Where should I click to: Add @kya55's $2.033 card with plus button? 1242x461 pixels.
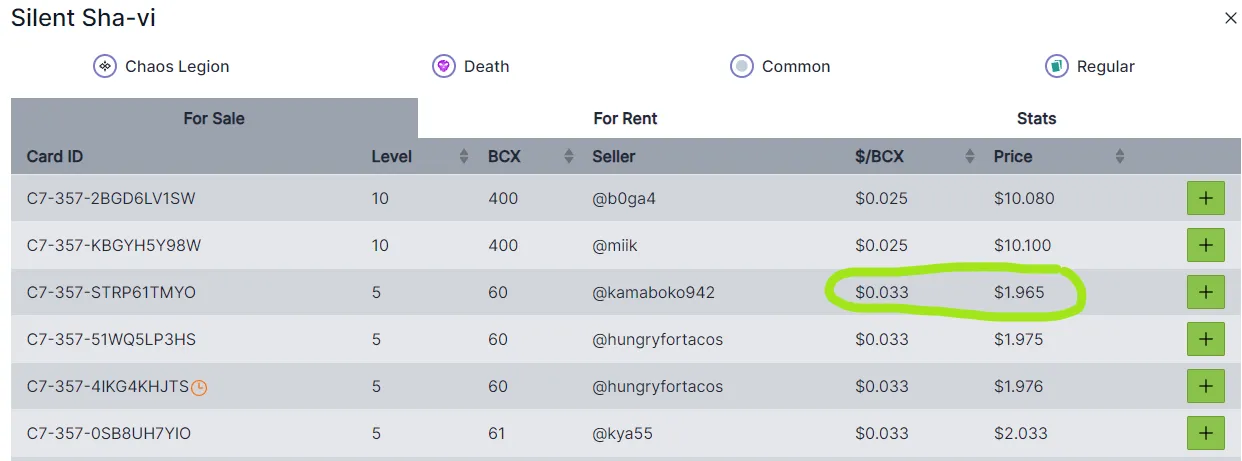click(x=1206, y=433)
